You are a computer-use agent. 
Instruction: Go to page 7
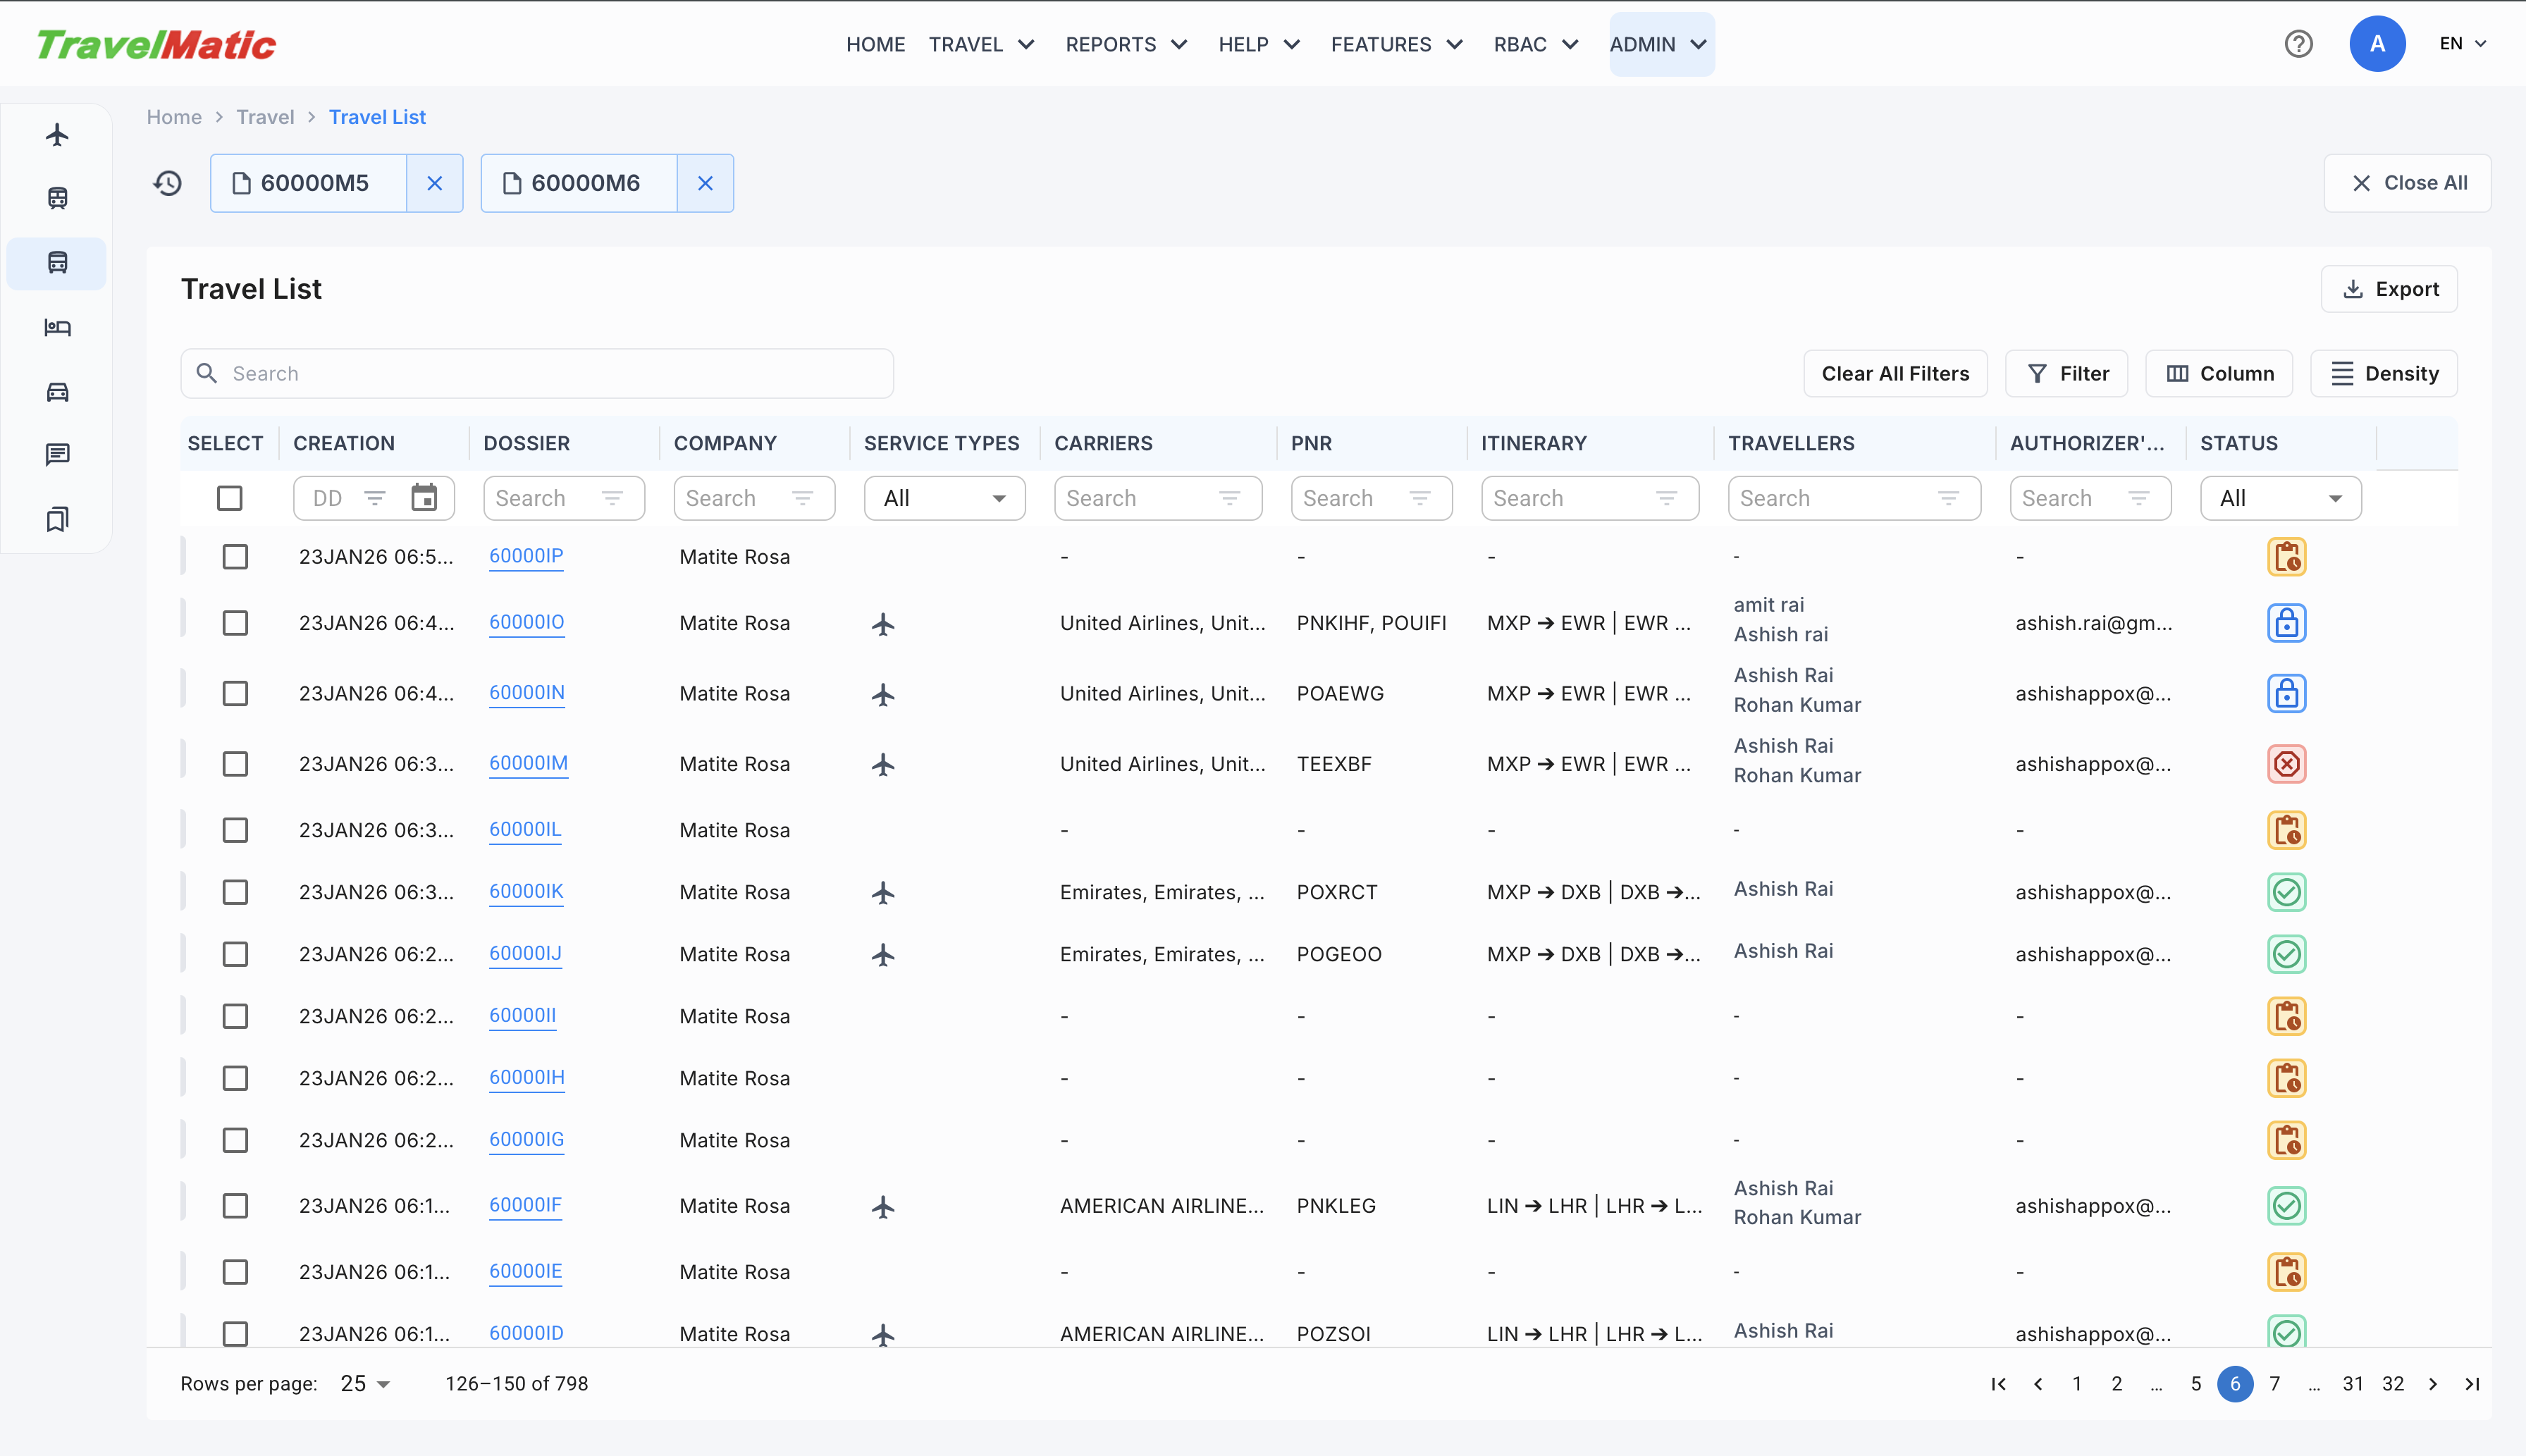[x=2275, y=1384]
